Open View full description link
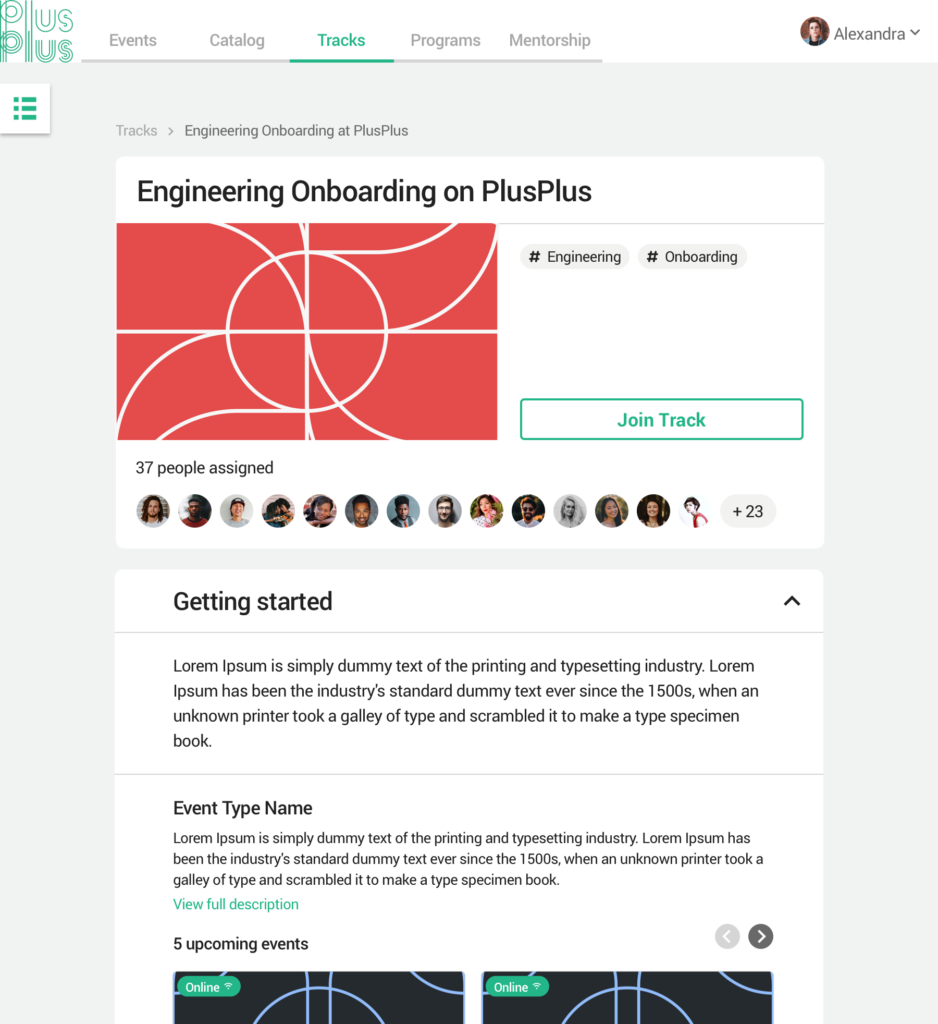The image size is (938, 1024). (x=236, y=904)
